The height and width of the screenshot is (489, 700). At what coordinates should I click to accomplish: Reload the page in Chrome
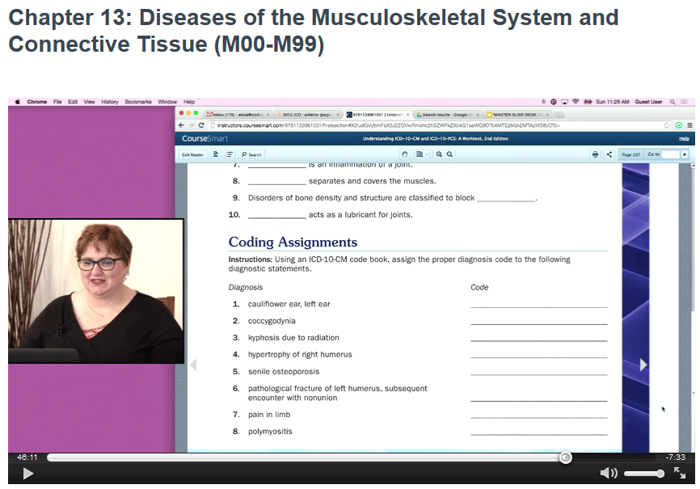click(x=201, y=125)
